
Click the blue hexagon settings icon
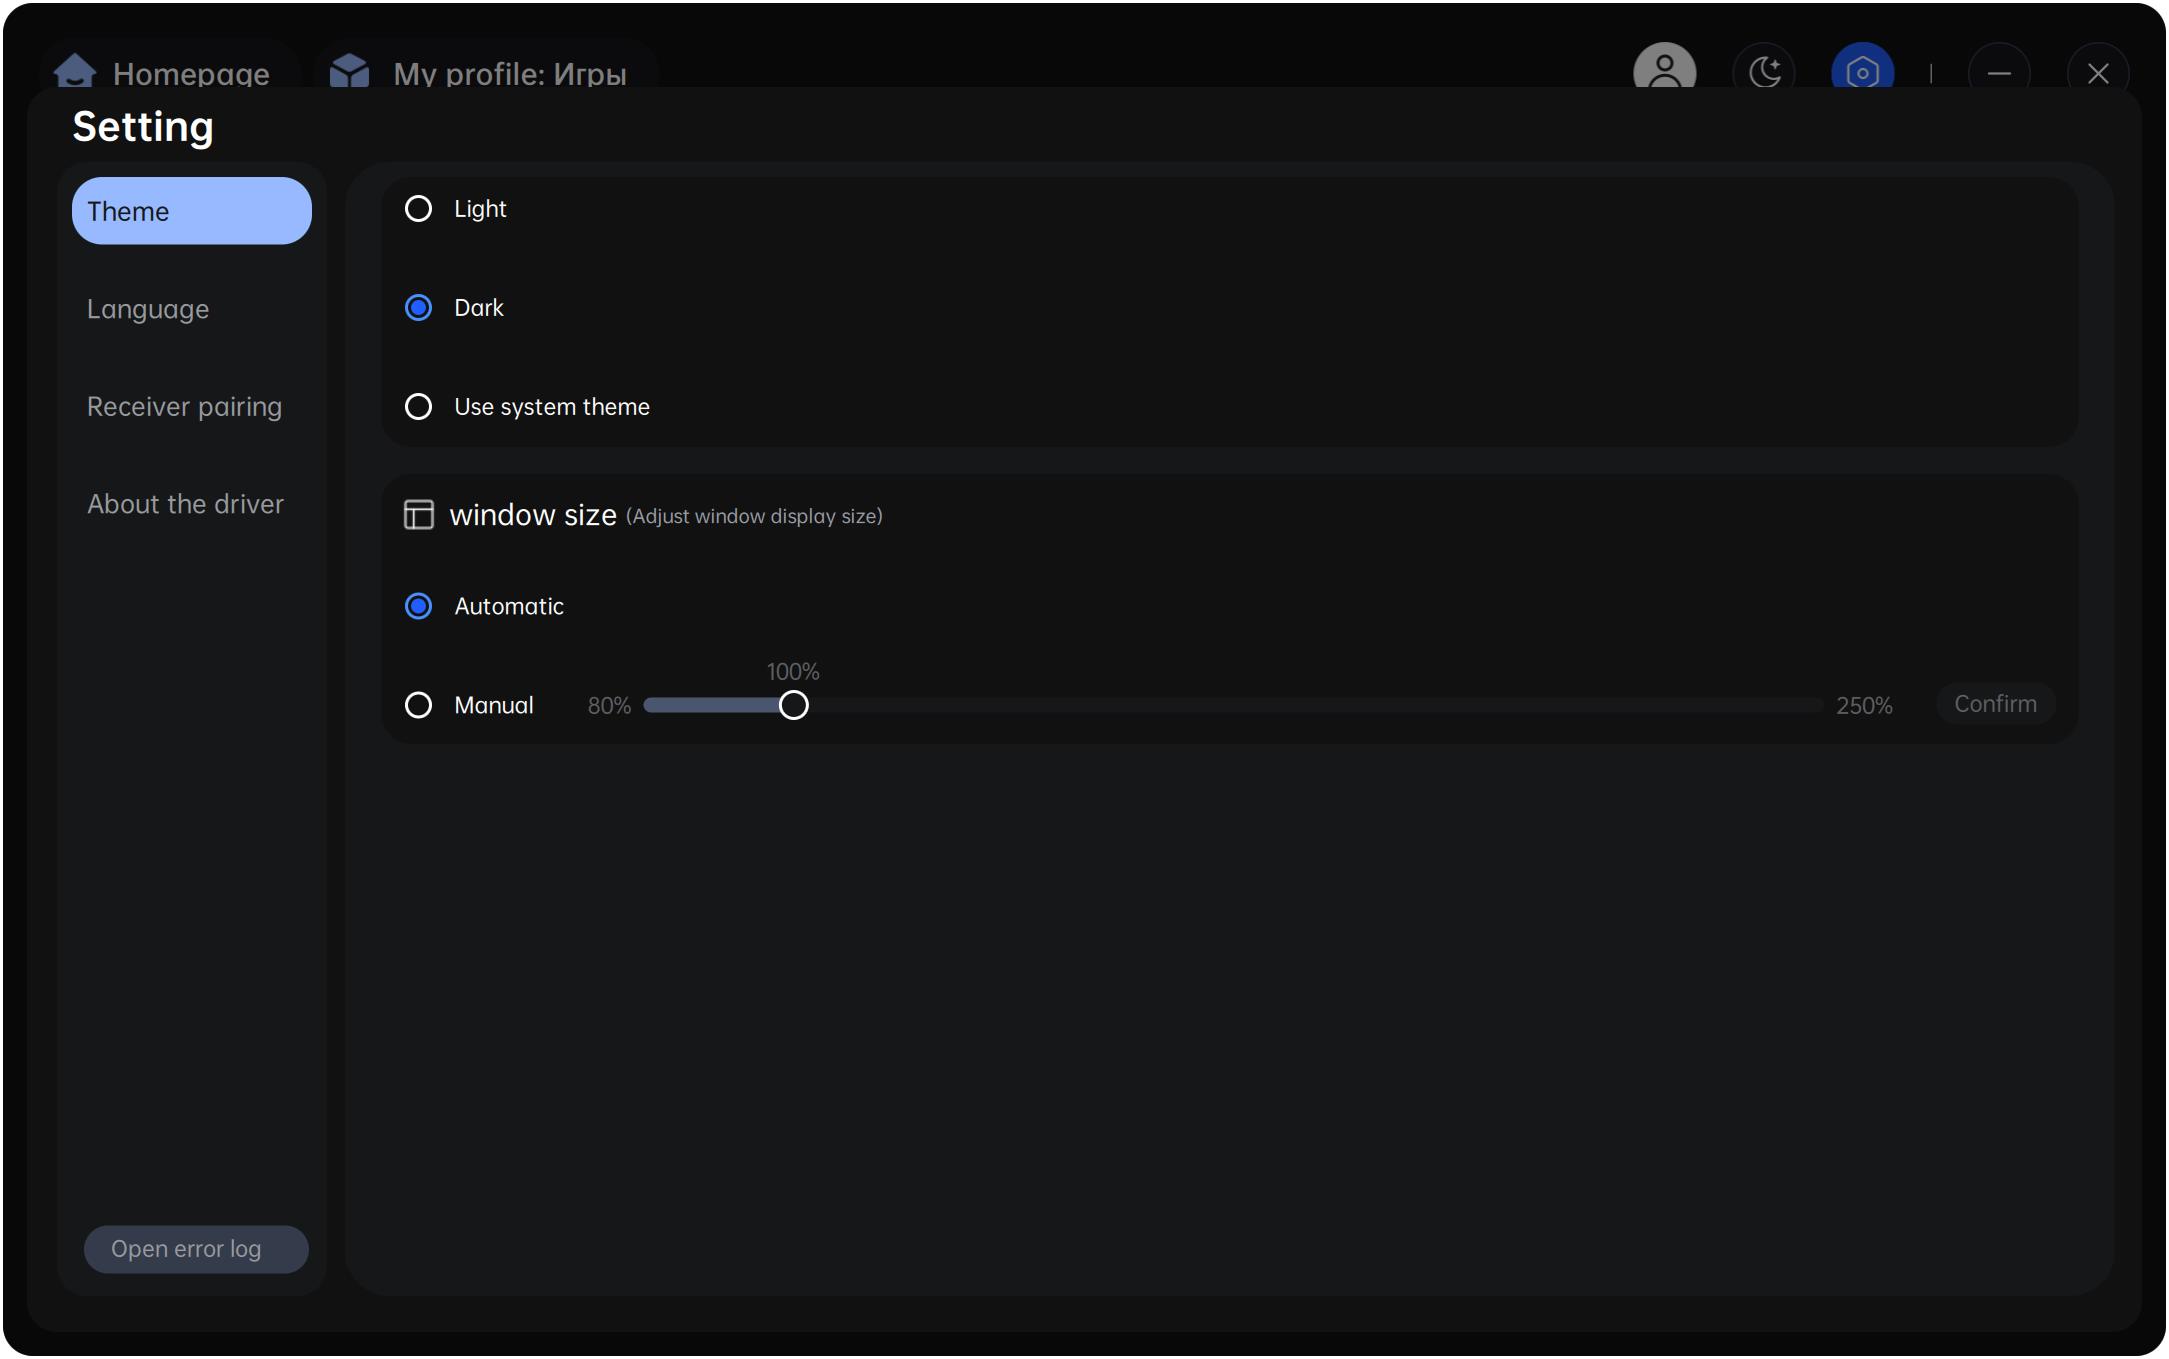point(1862,72)
